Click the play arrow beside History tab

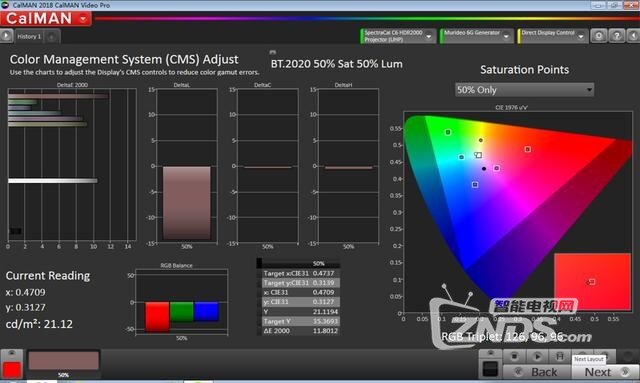coord(6,36)
